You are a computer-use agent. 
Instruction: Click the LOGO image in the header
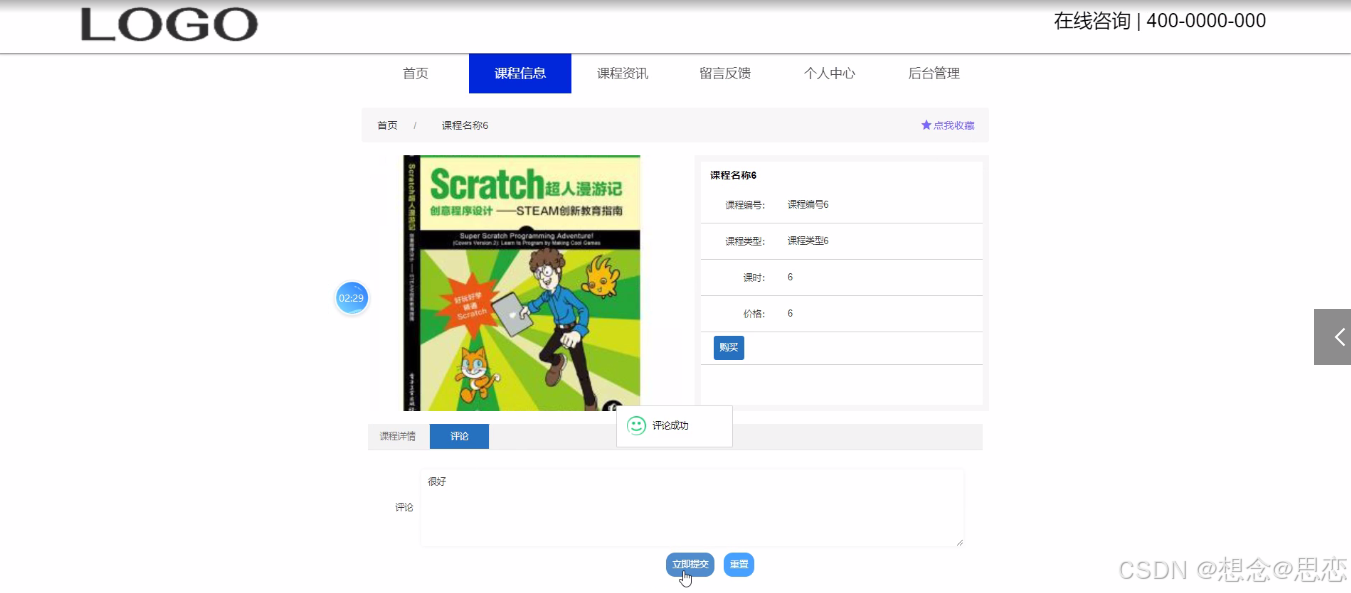point(168,25)
